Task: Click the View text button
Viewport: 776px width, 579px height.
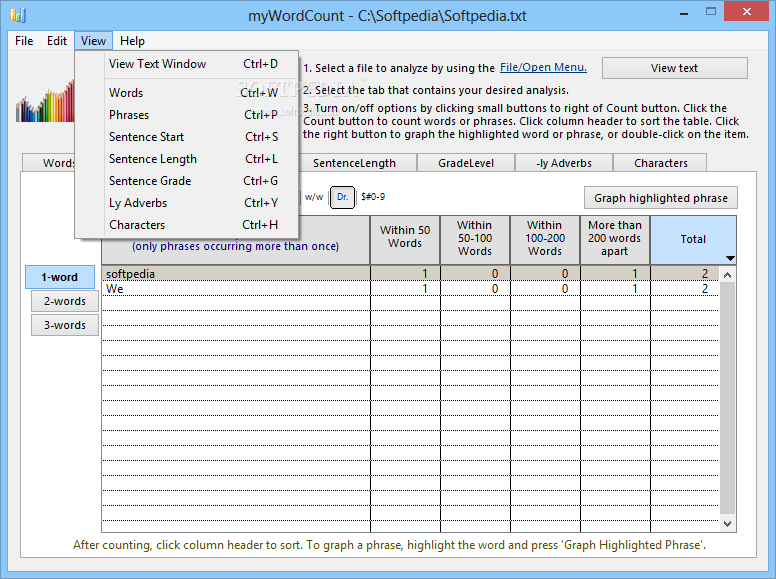Action: [675, 68]
